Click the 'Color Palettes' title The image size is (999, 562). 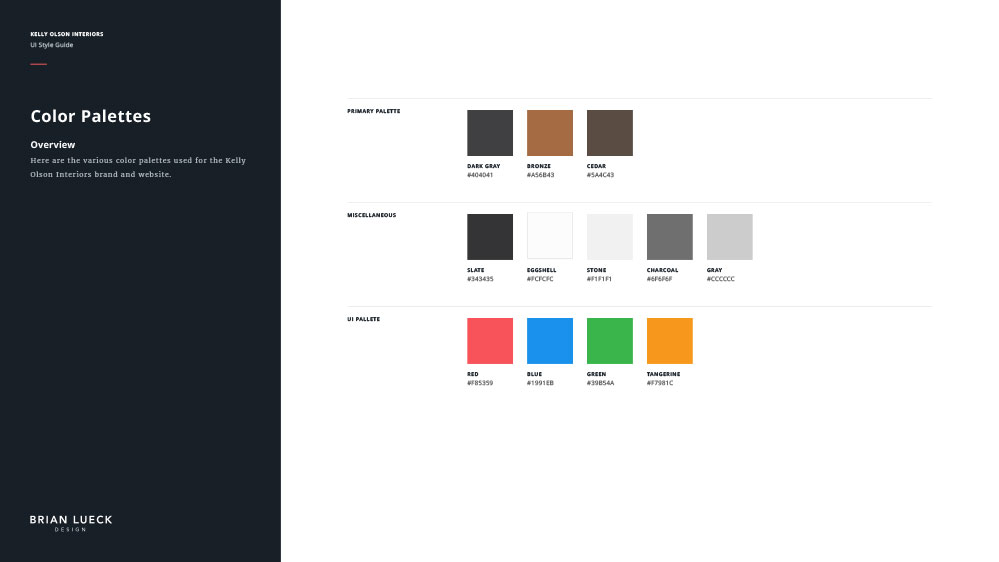coord(90,116)
